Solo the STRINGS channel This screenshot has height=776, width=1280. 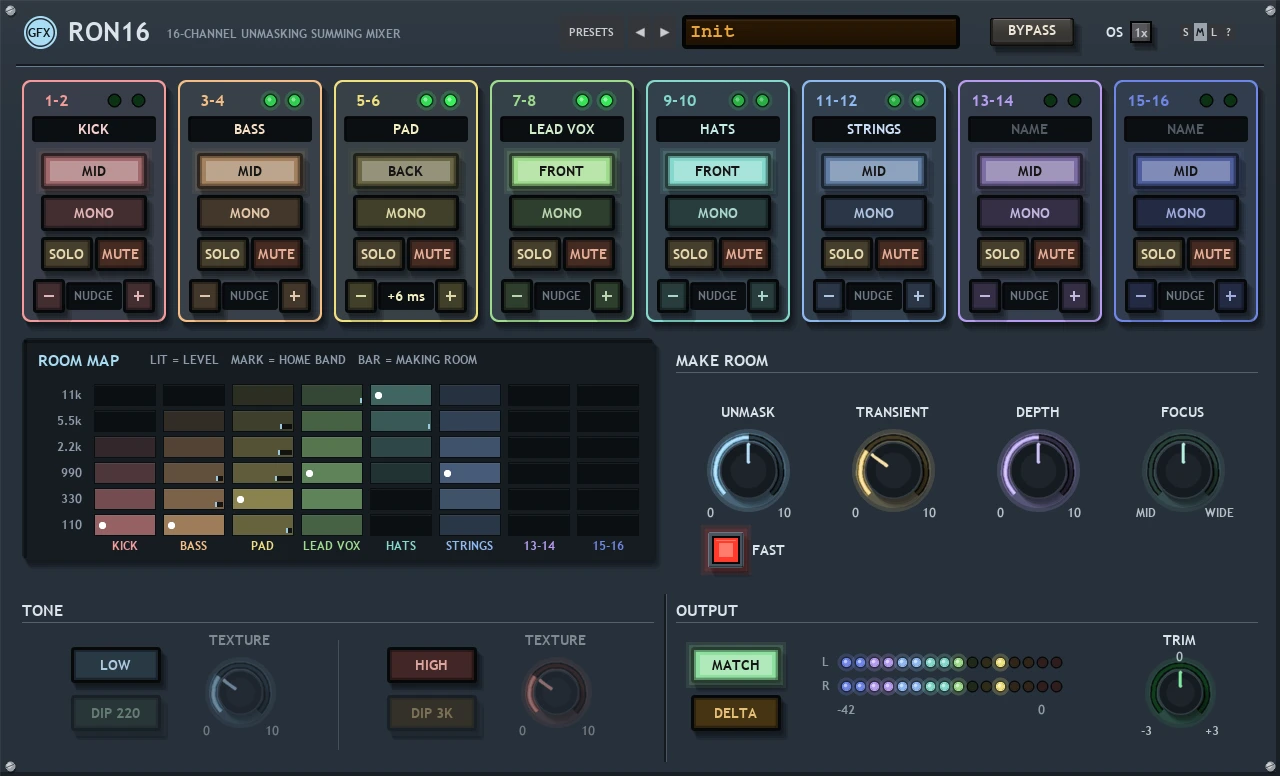click(846, 254)
